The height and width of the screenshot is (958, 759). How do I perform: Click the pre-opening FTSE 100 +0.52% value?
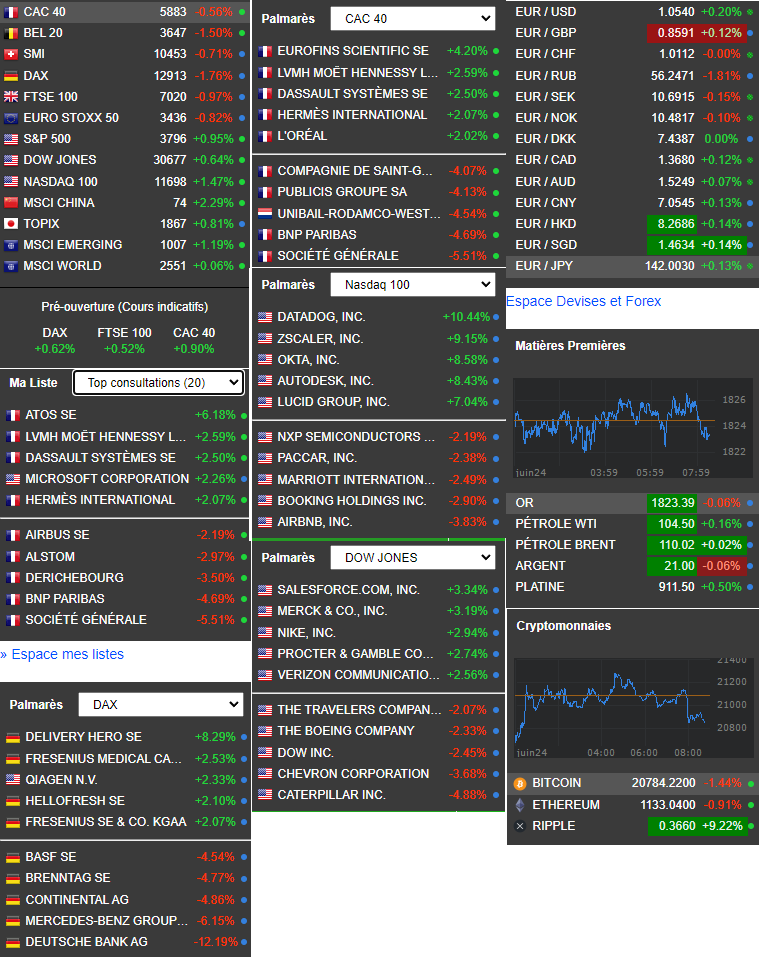(x=124, y=349)
